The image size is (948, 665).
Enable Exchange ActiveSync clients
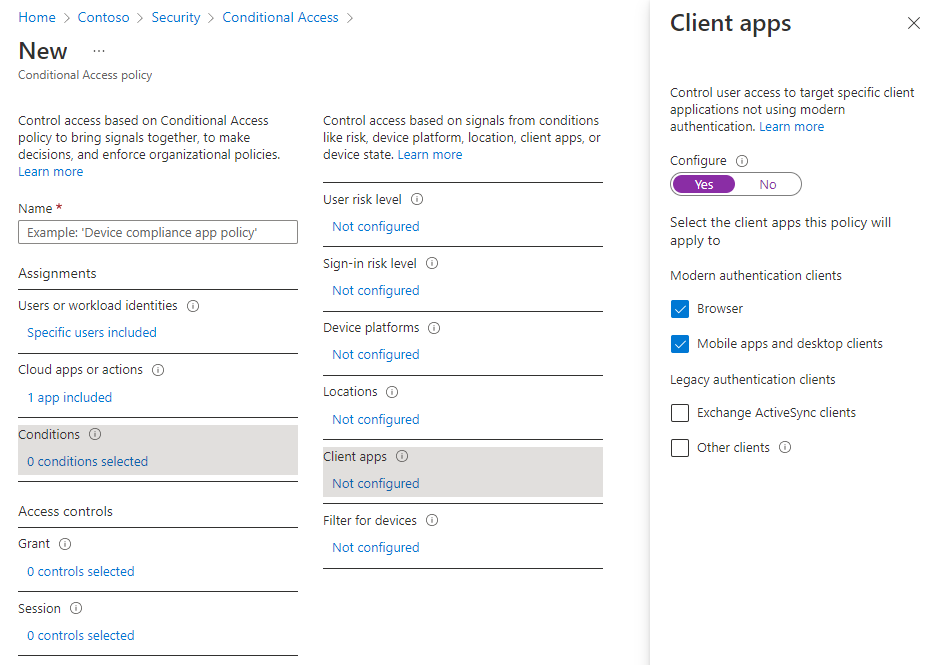[680, 412]
